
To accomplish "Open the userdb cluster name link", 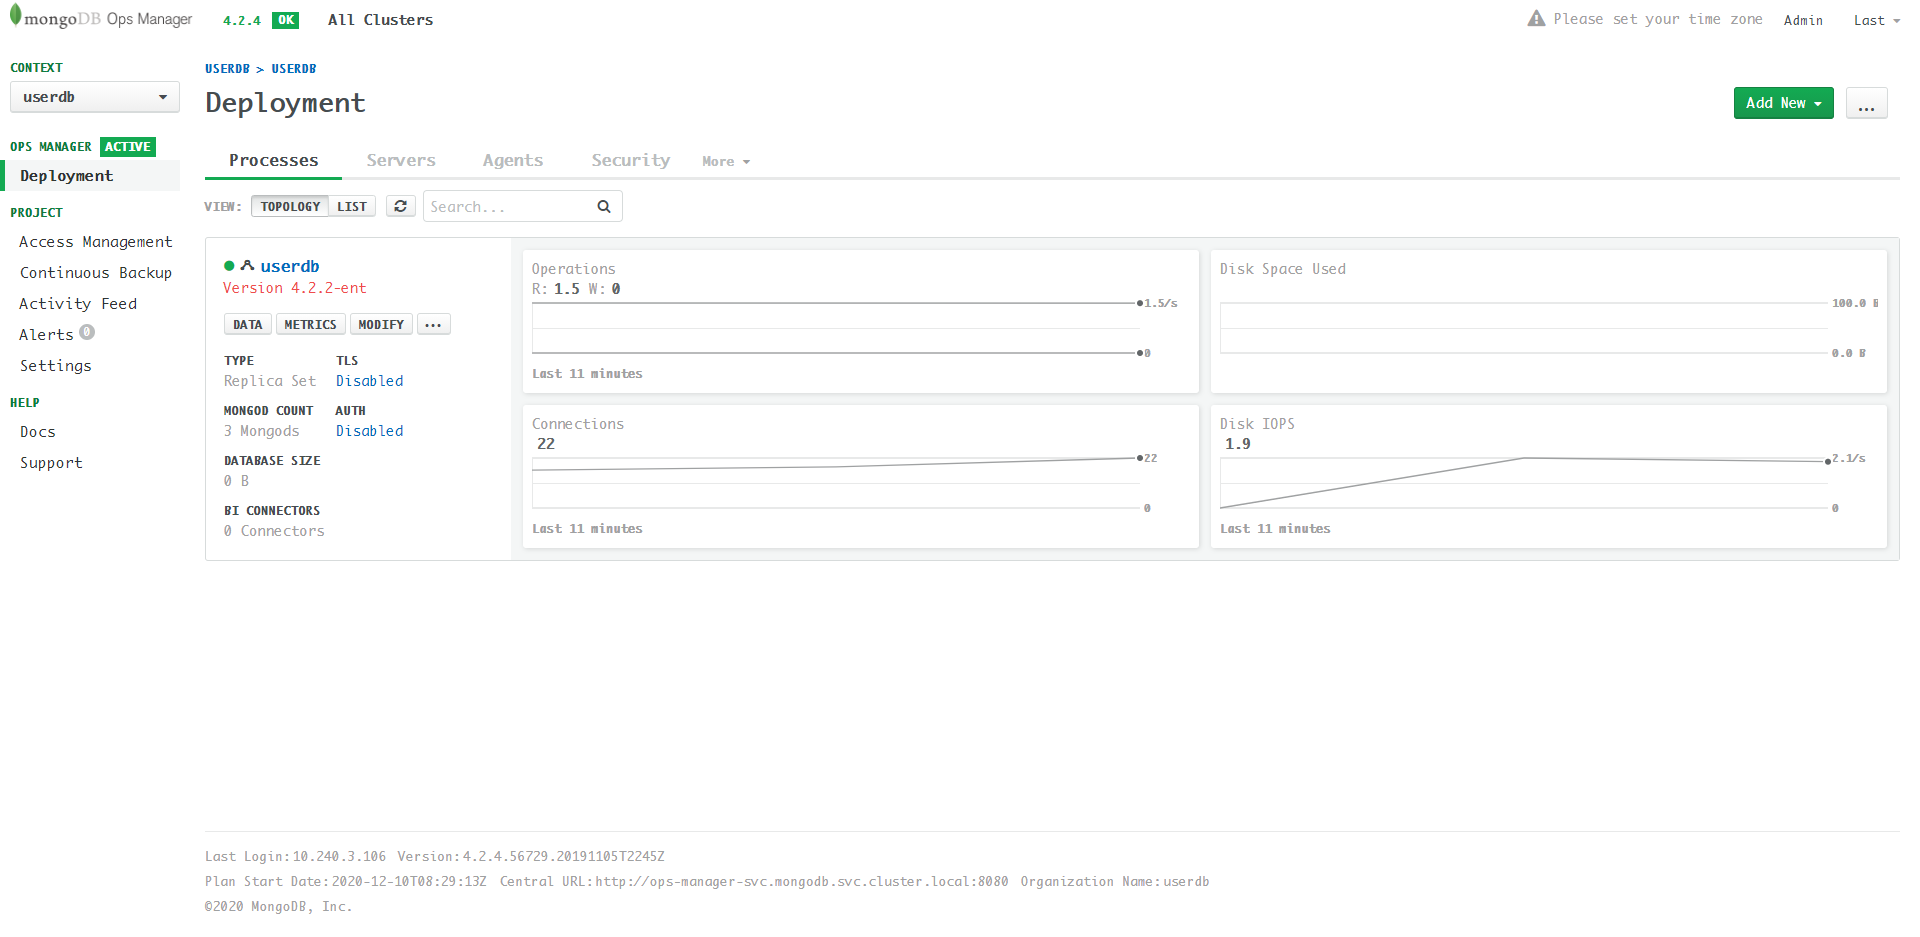I will point(290,266).
